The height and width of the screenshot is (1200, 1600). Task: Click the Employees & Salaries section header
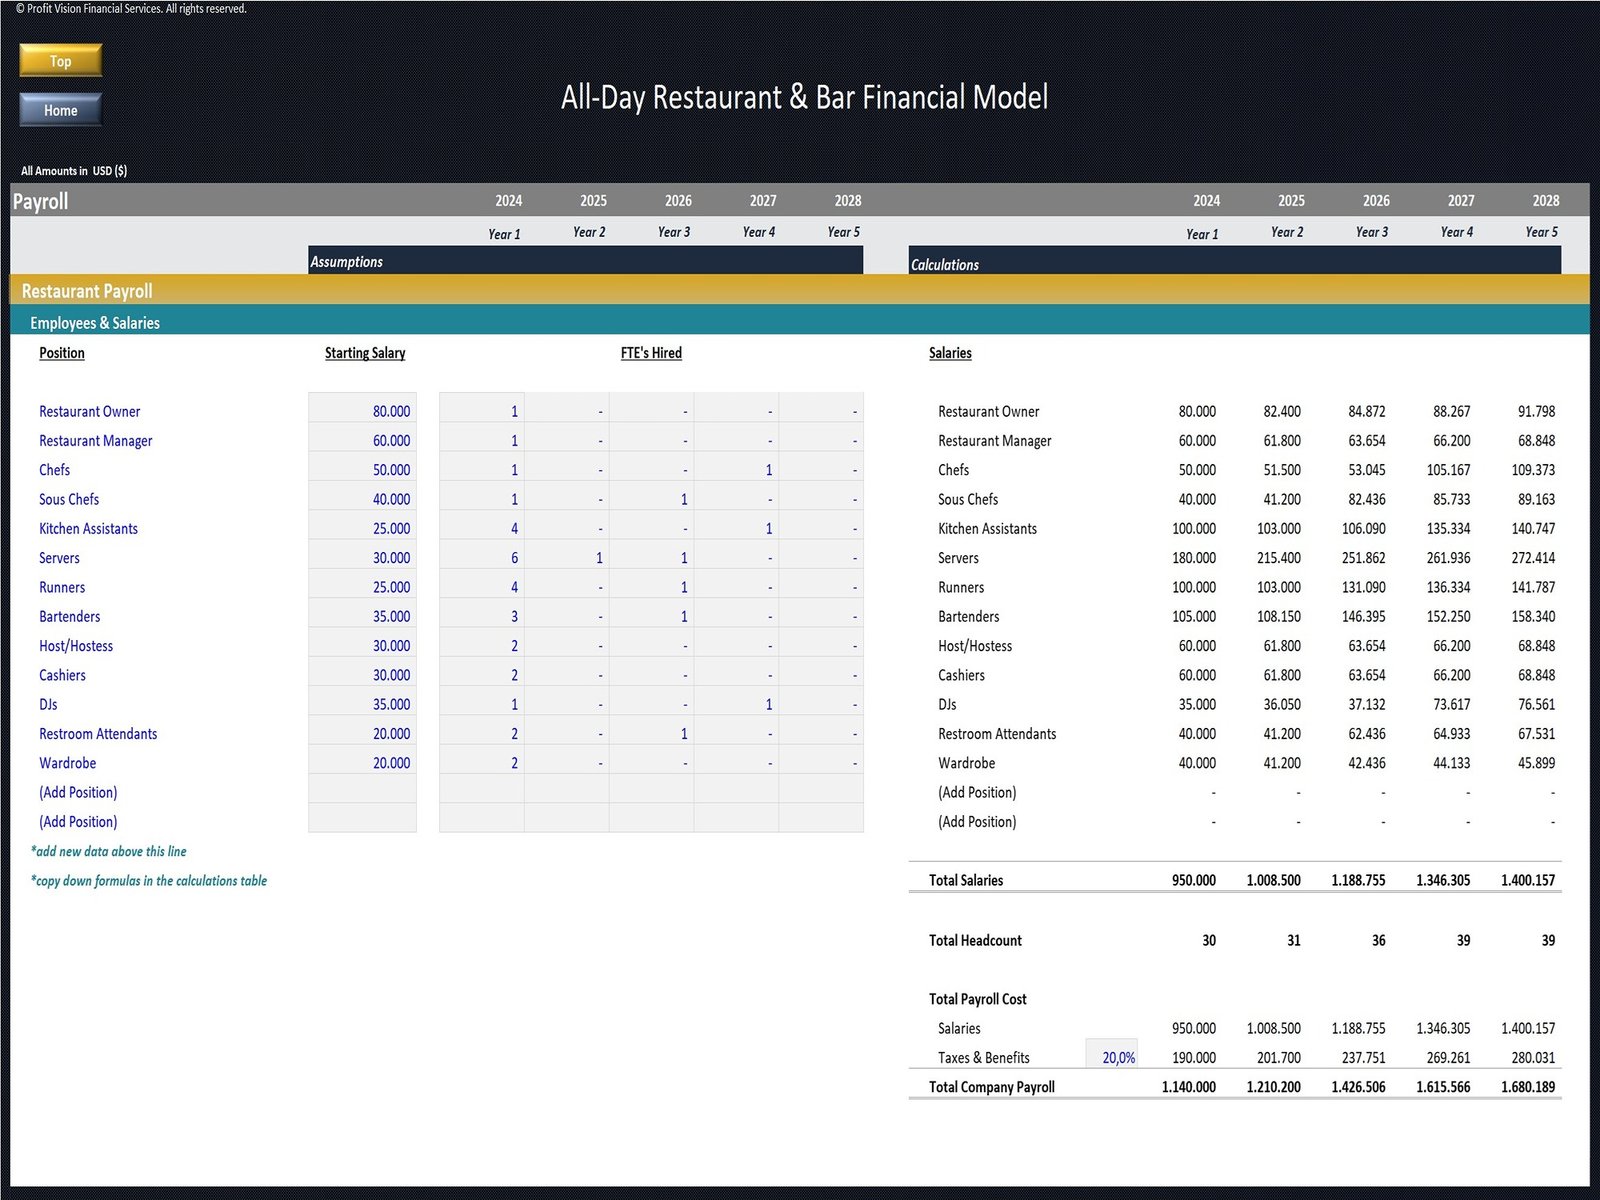(94, 322)
